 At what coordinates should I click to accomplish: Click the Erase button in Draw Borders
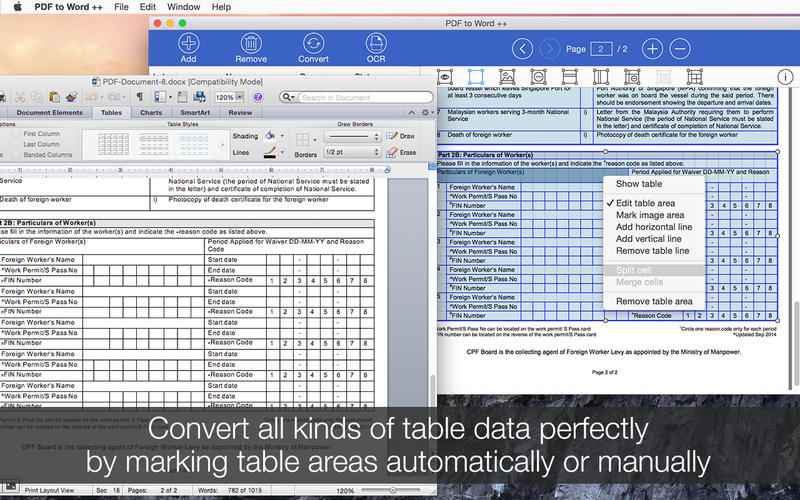point(400,152)
